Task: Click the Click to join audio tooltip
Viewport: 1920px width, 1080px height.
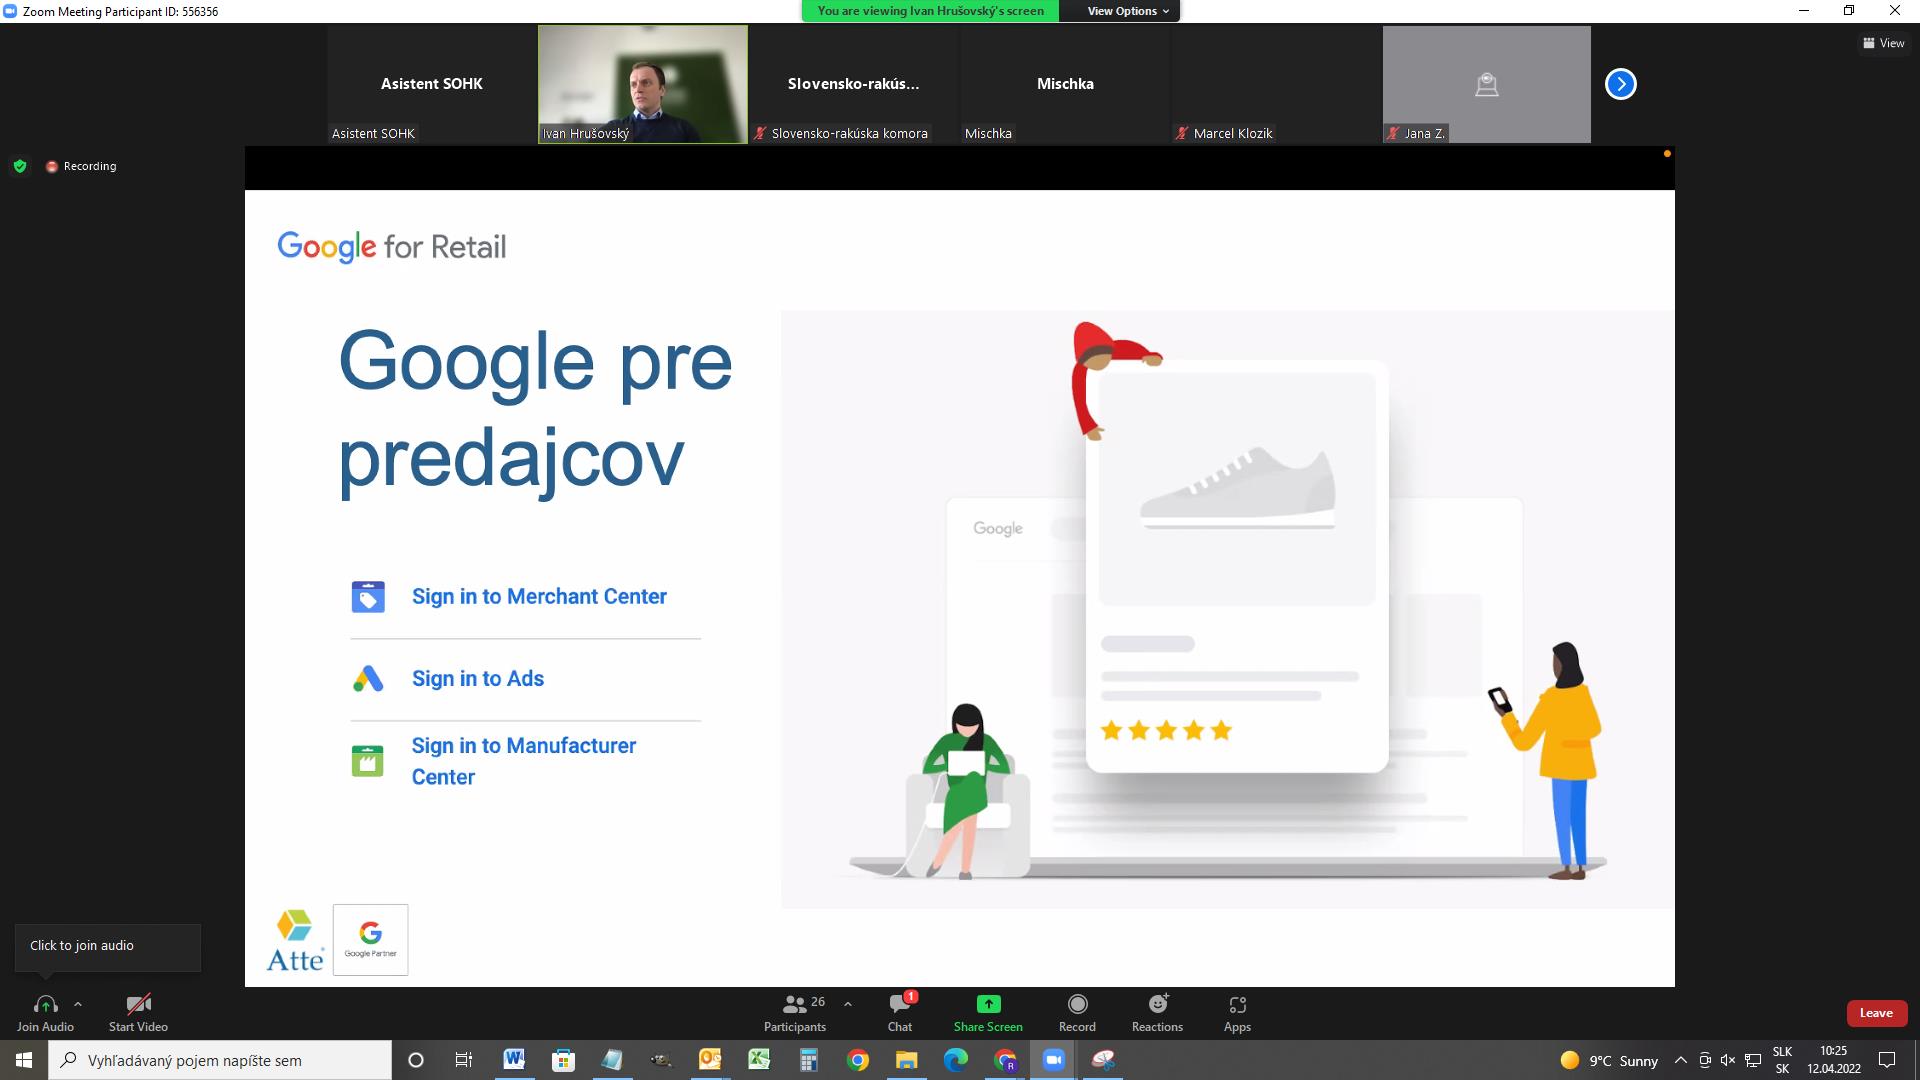Action: click(x=108, y=946)
